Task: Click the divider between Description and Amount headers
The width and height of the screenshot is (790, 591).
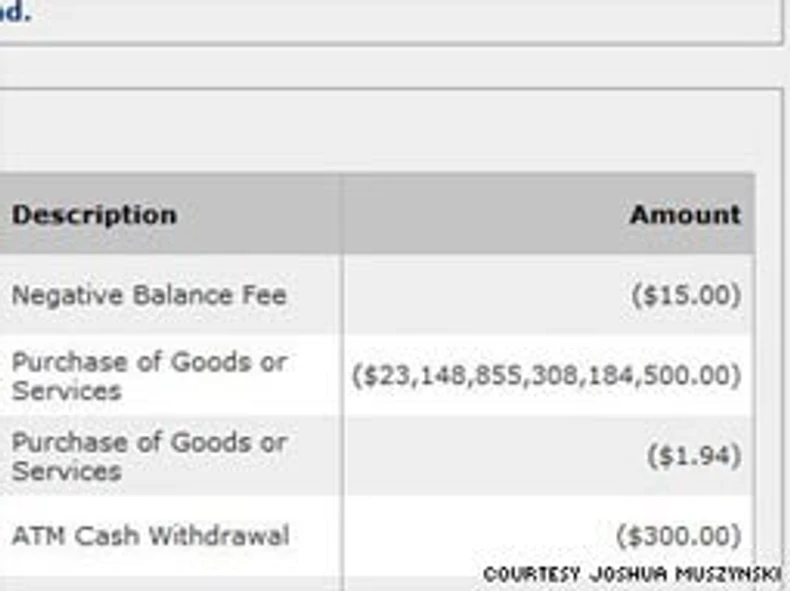Action: (x=342, y=215)
